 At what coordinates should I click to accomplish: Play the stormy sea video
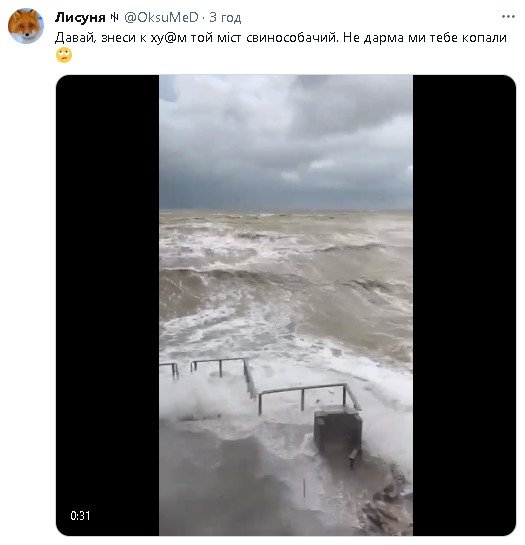click(x=286, y=305)
